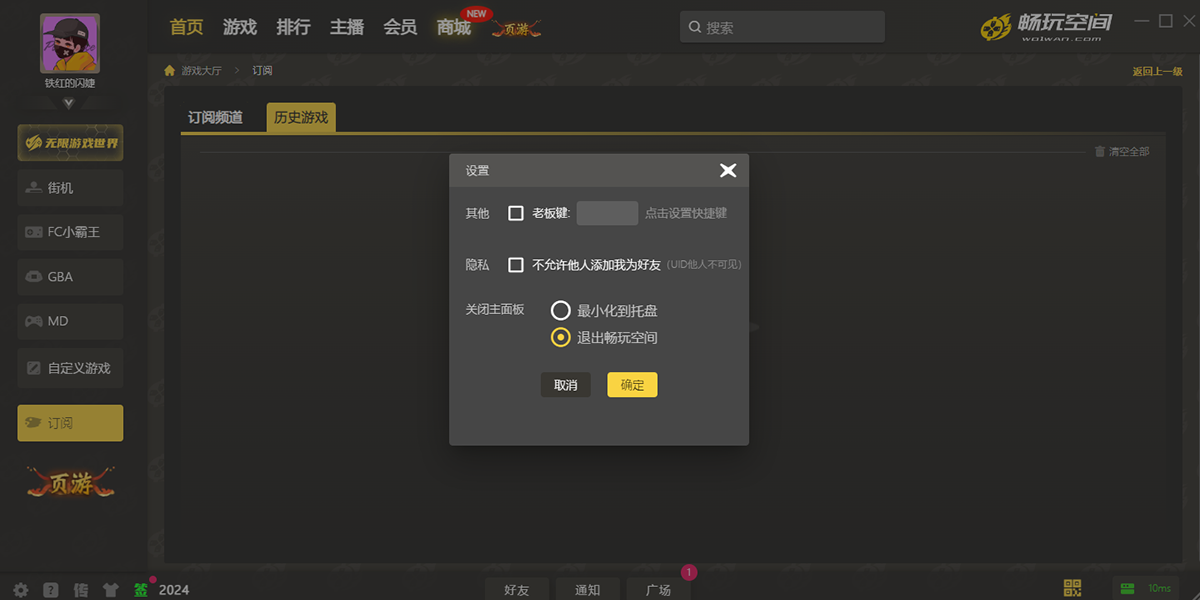Open settings gear in bottom bar

tap(20, 590)
